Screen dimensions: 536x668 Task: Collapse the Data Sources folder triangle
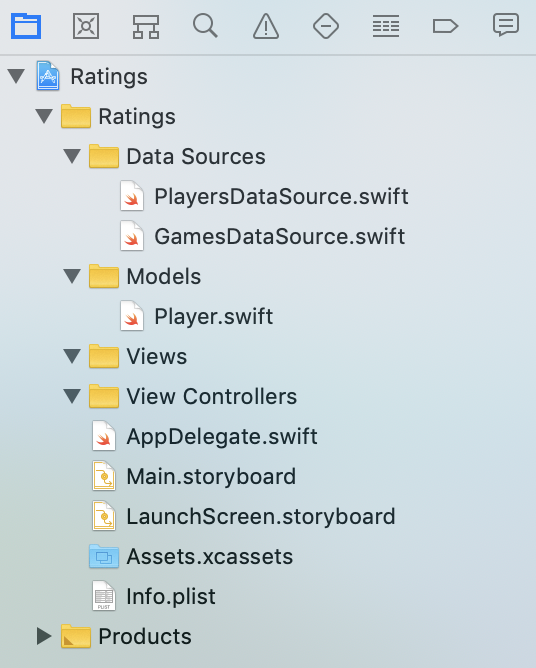(72, 156)
